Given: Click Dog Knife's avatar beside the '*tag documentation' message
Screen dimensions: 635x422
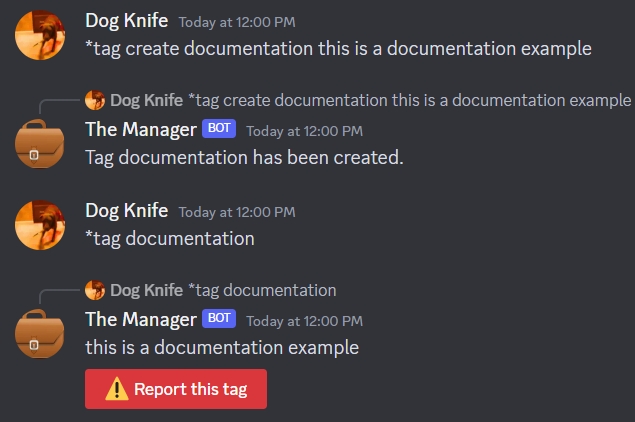Looking at the screenshot, I should 40,226.
